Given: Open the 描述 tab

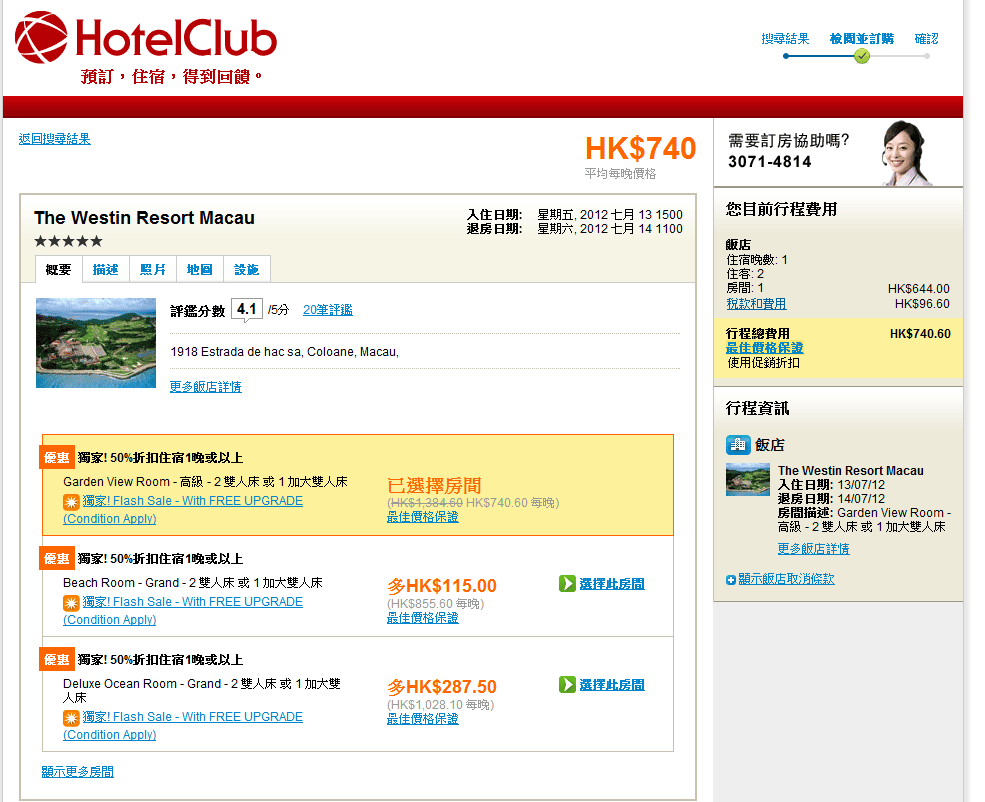Looking at the screenshot, I should point(105,270).
